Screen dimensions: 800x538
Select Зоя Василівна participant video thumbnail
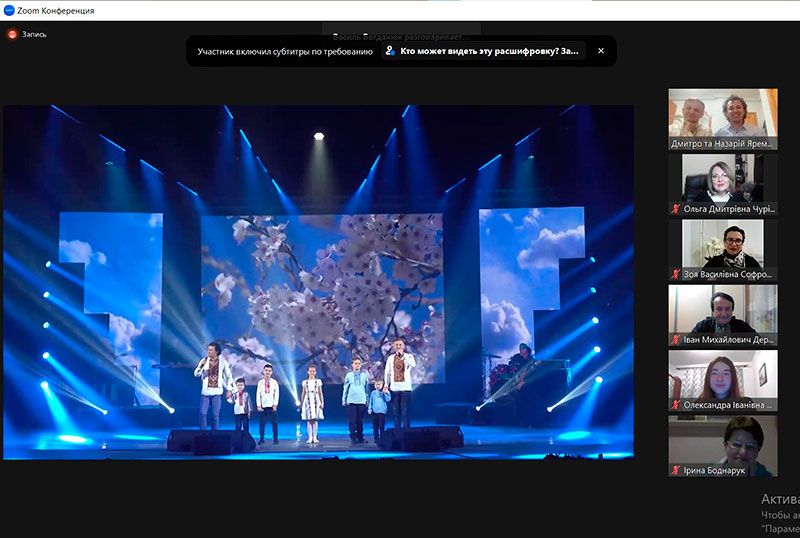[x=723, y=250]
